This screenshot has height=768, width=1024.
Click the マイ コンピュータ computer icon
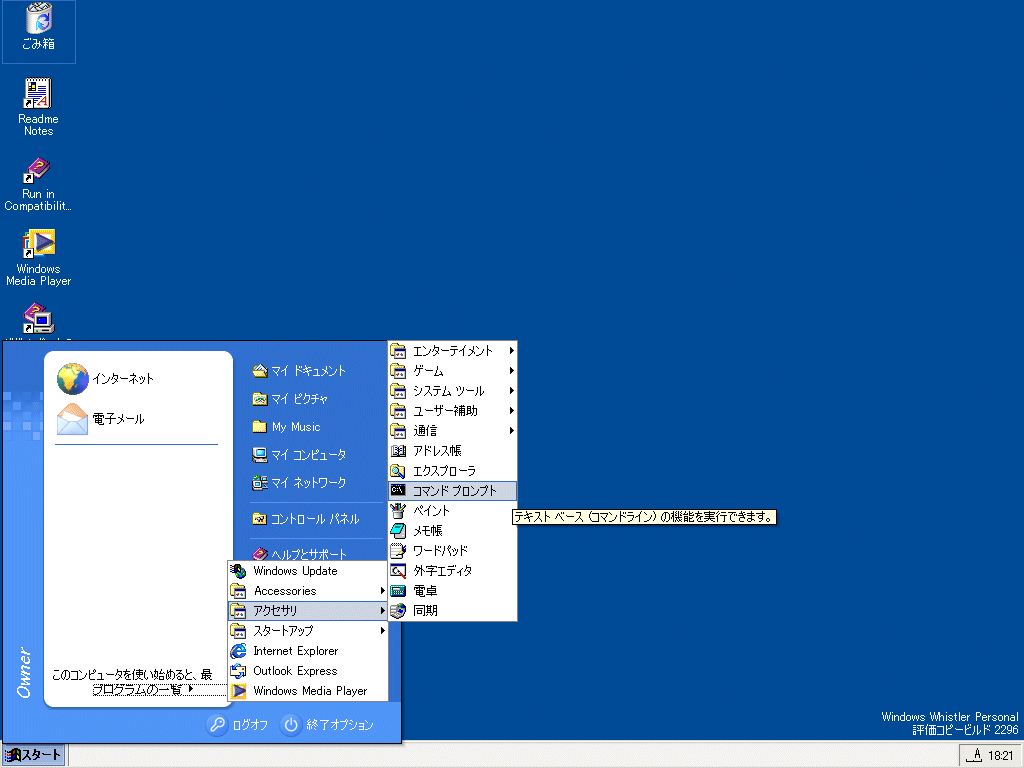260,455
